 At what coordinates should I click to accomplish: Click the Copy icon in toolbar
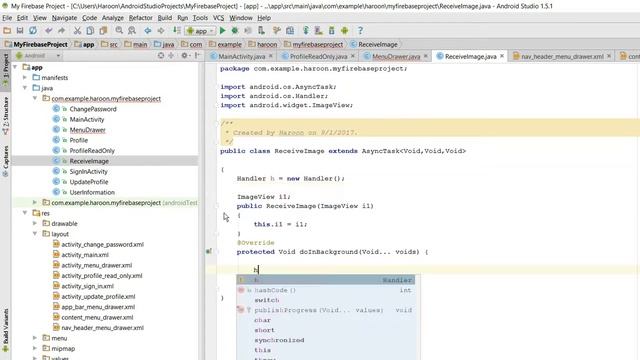(x=90, y=31)
